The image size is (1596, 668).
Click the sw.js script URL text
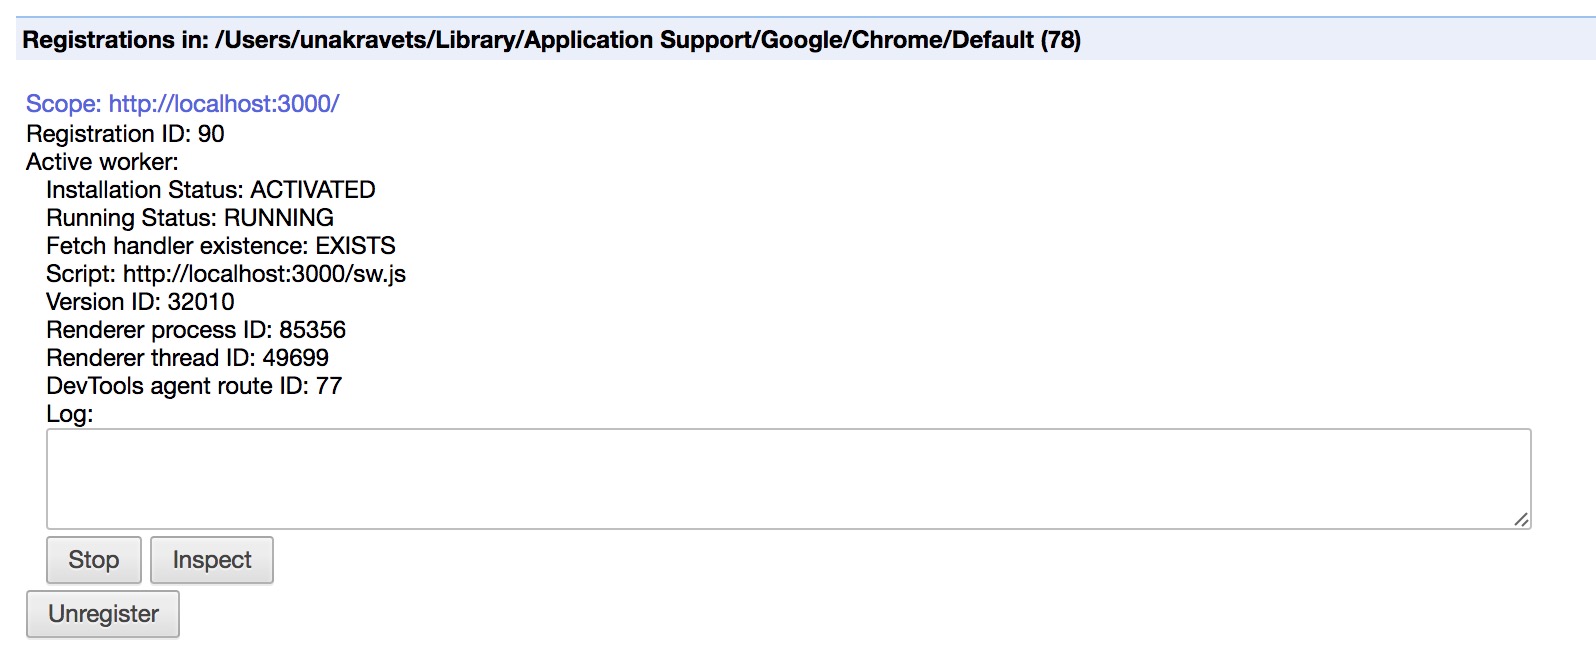click(264, 274)
